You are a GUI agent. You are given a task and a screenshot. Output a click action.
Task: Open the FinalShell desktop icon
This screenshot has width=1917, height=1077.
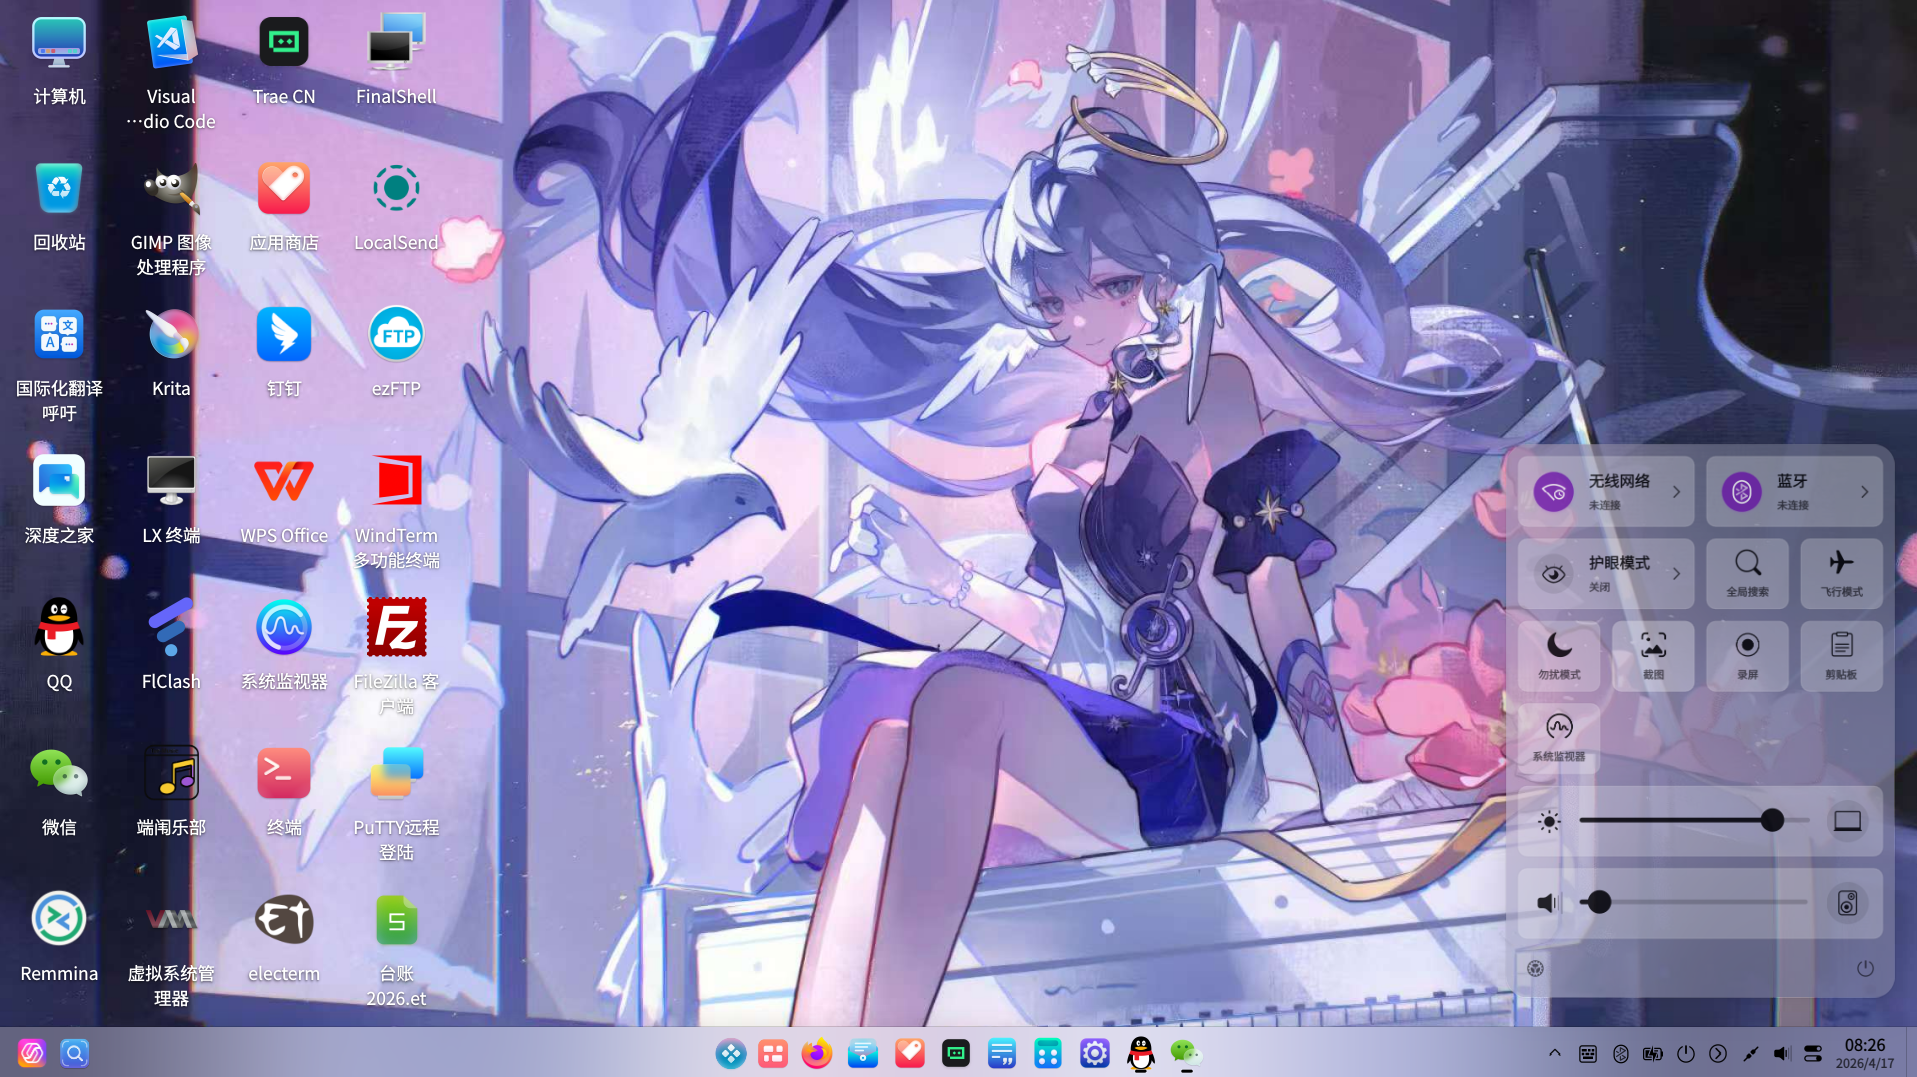click(x=396, y=42)
